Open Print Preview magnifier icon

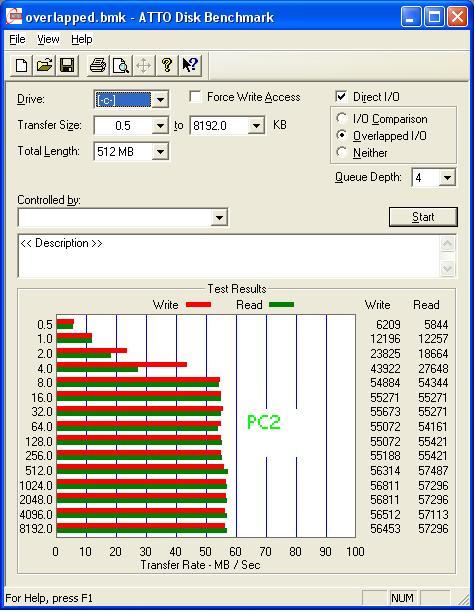point(121,65)
